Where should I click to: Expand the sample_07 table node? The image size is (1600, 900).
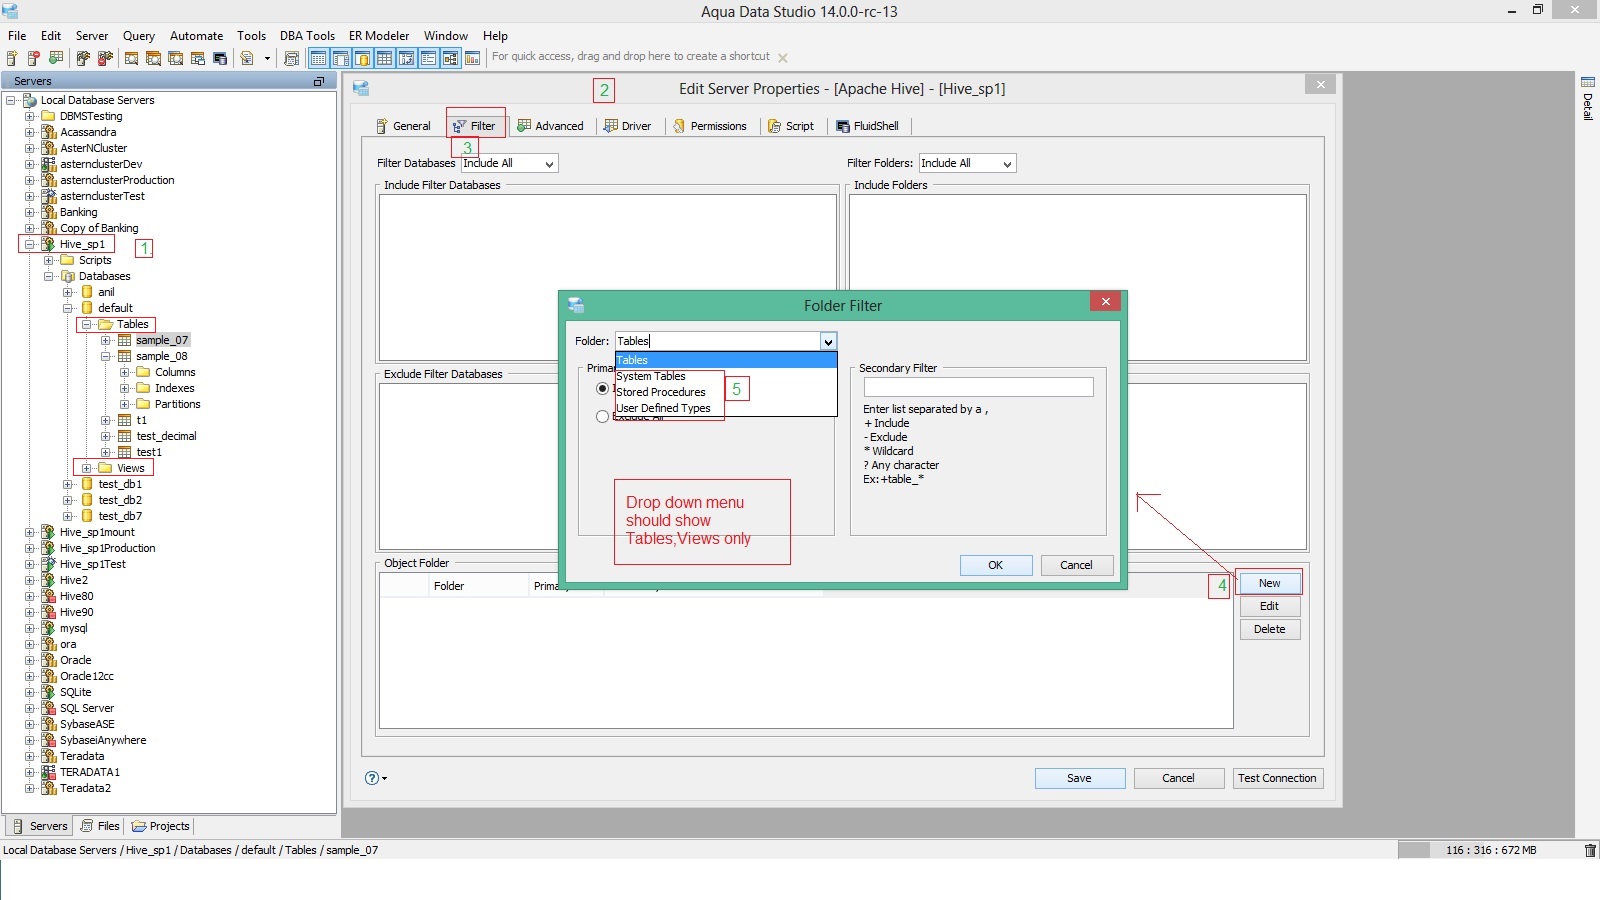tap(105, 340)
